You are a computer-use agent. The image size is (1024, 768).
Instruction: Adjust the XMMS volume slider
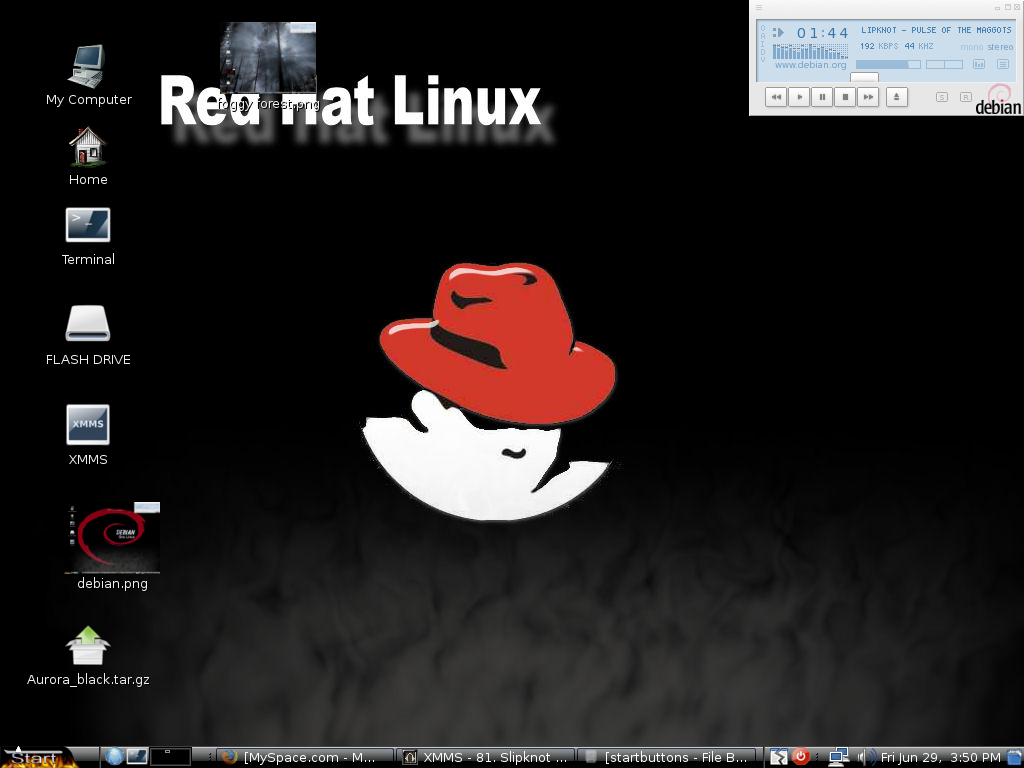[888, 64]
